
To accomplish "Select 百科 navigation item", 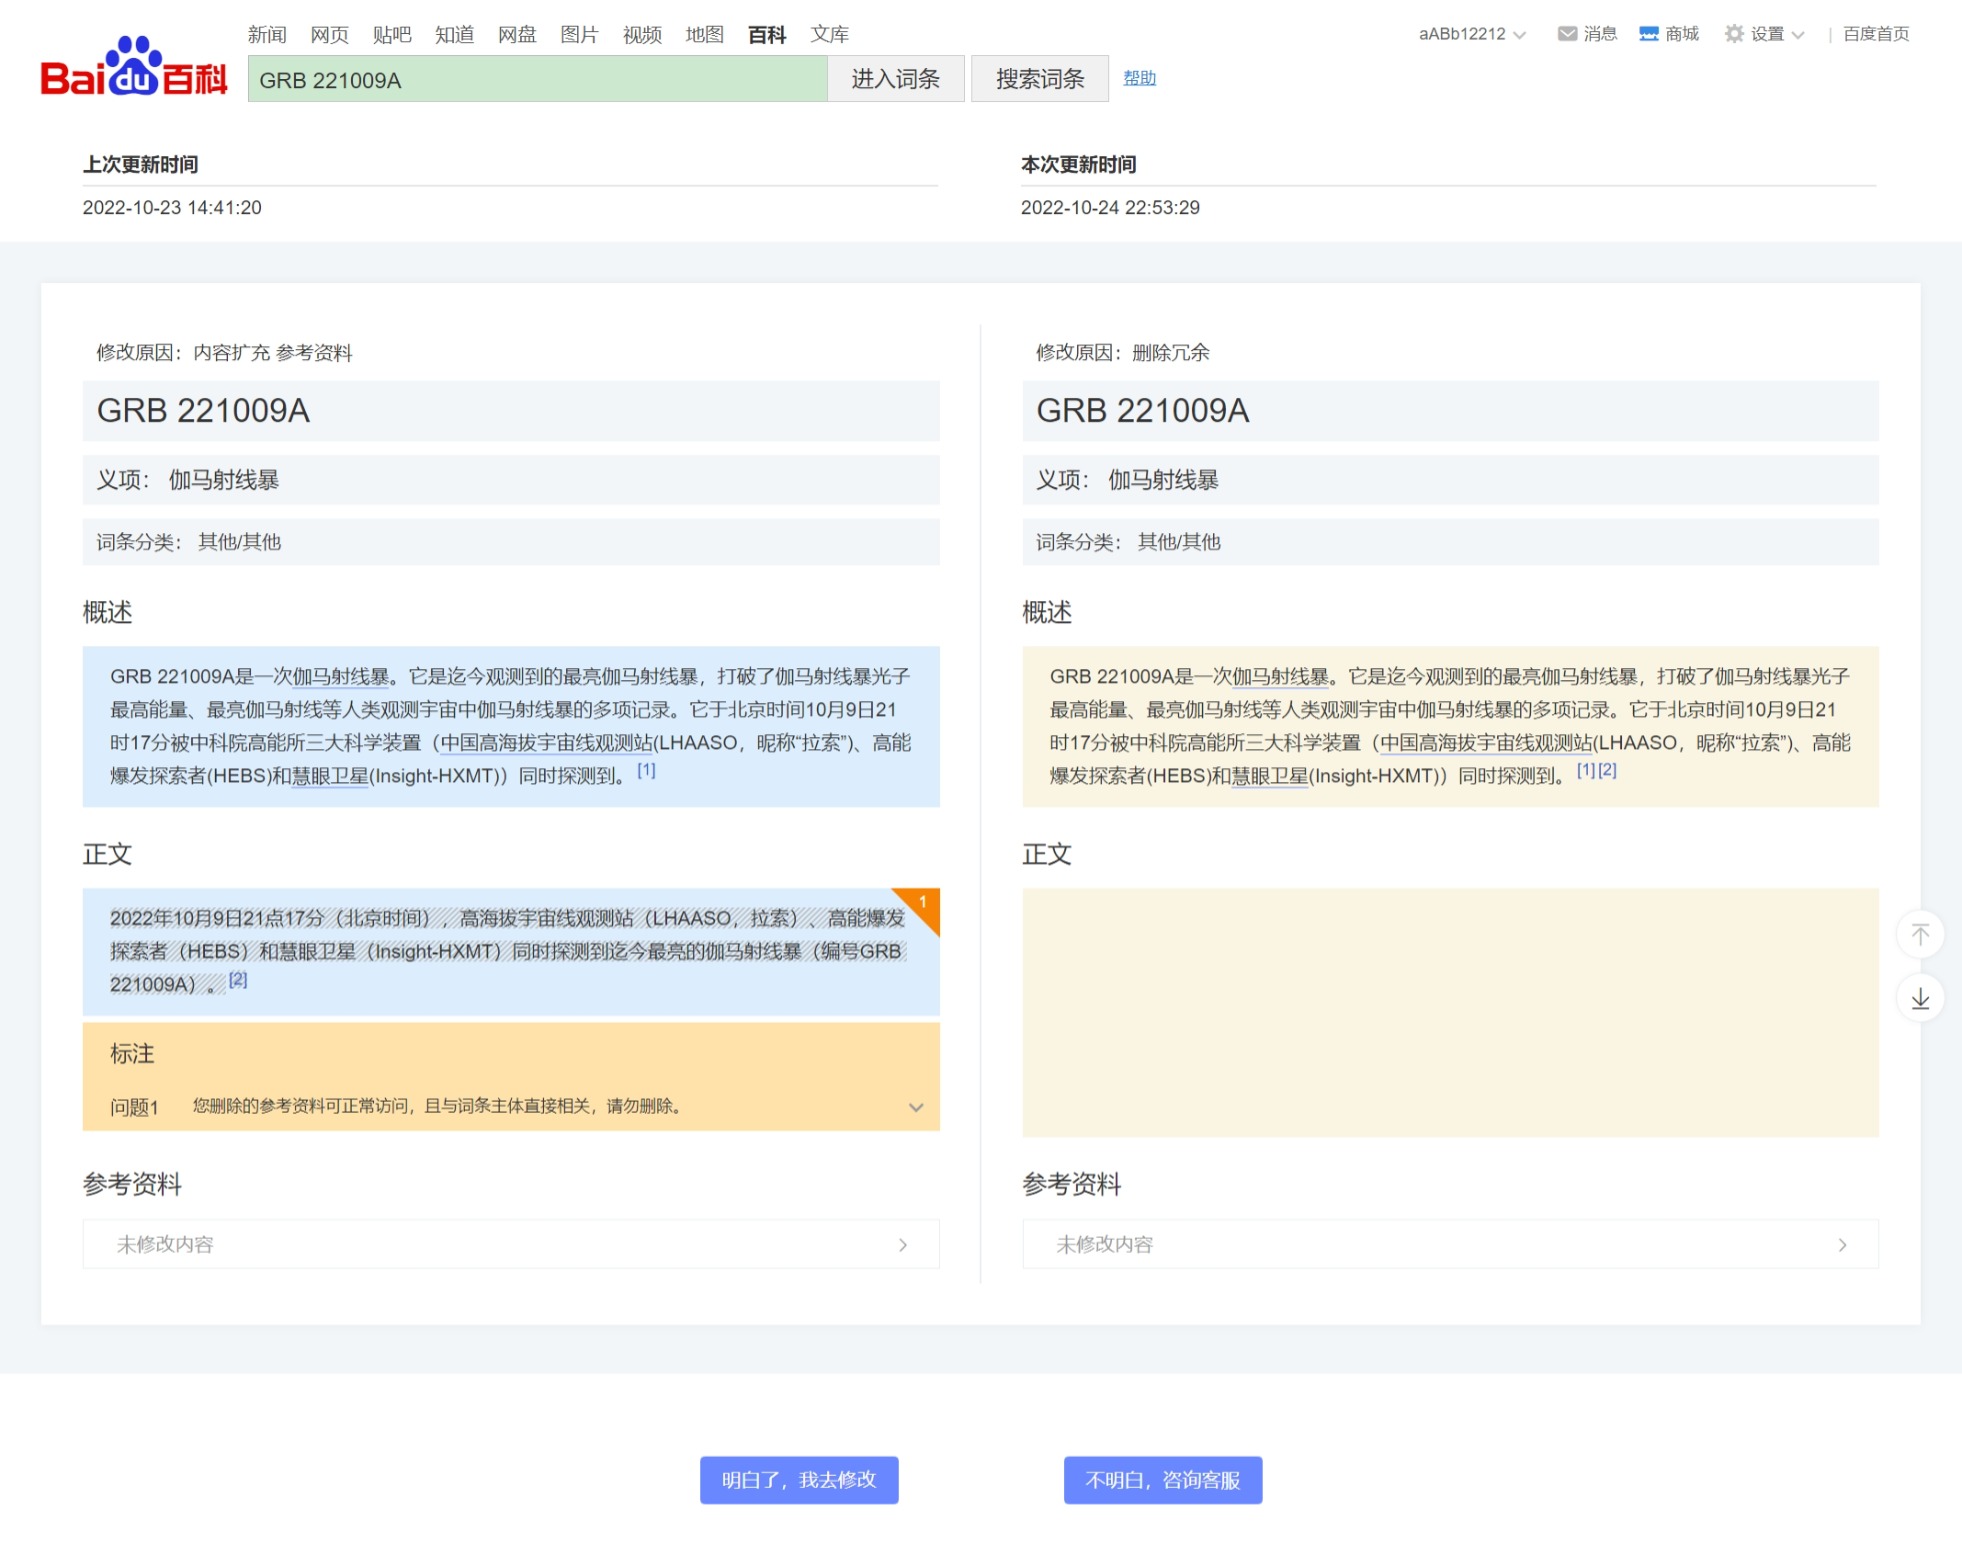I will [767, 35].
